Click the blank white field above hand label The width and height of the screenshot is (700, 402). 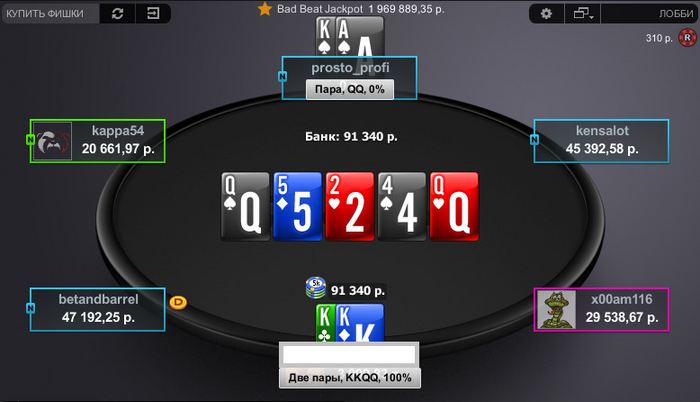pos(349,355)
